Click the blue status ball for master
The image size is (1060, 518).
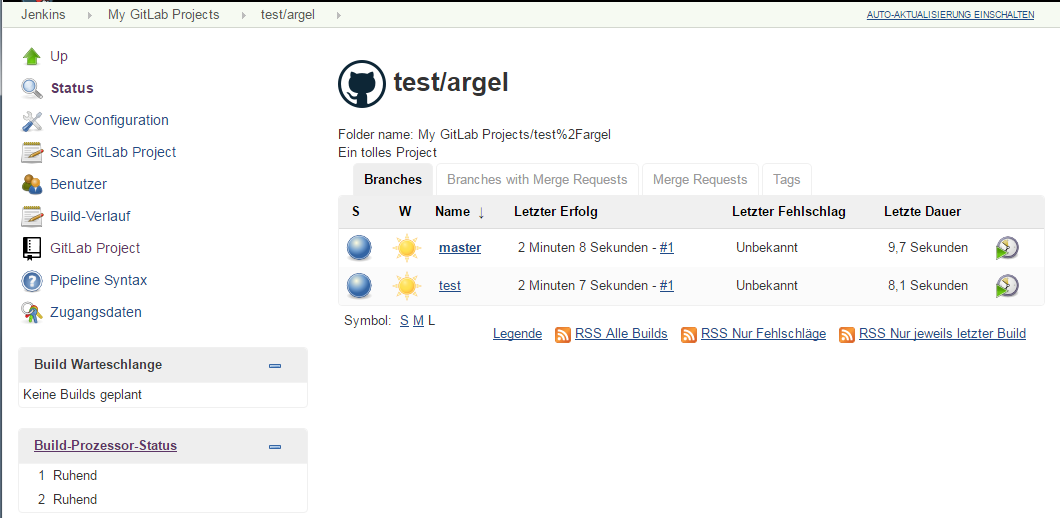click(x=359, y=248)
